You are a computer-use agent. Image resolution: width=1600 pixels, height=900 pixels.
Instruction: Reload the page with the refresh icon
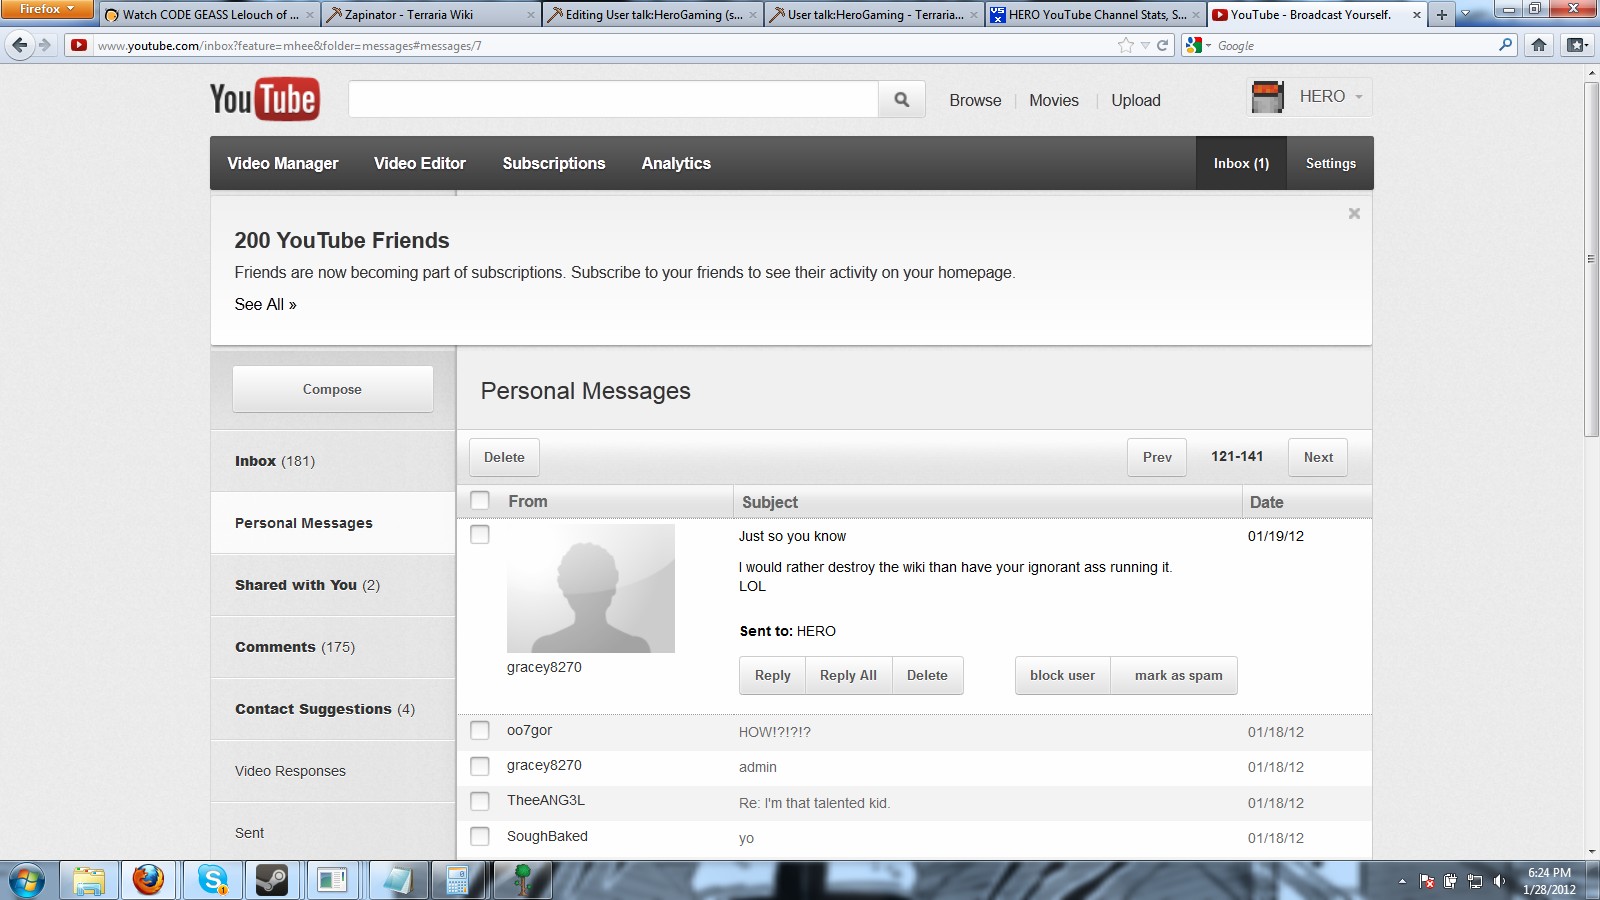(1161, 45)
